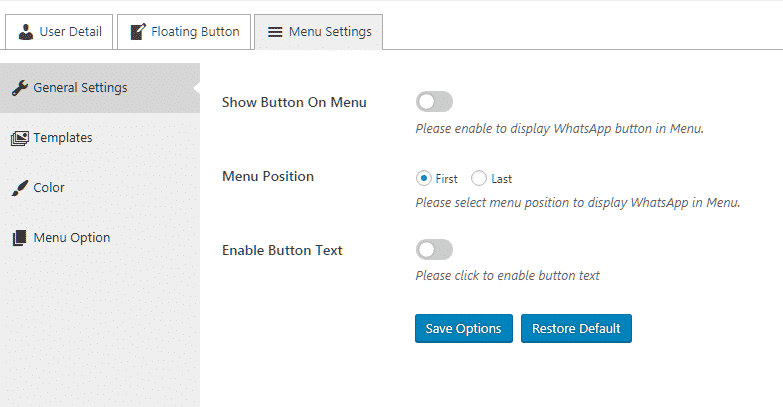Select the Menu Settings tab

point(319,32)
